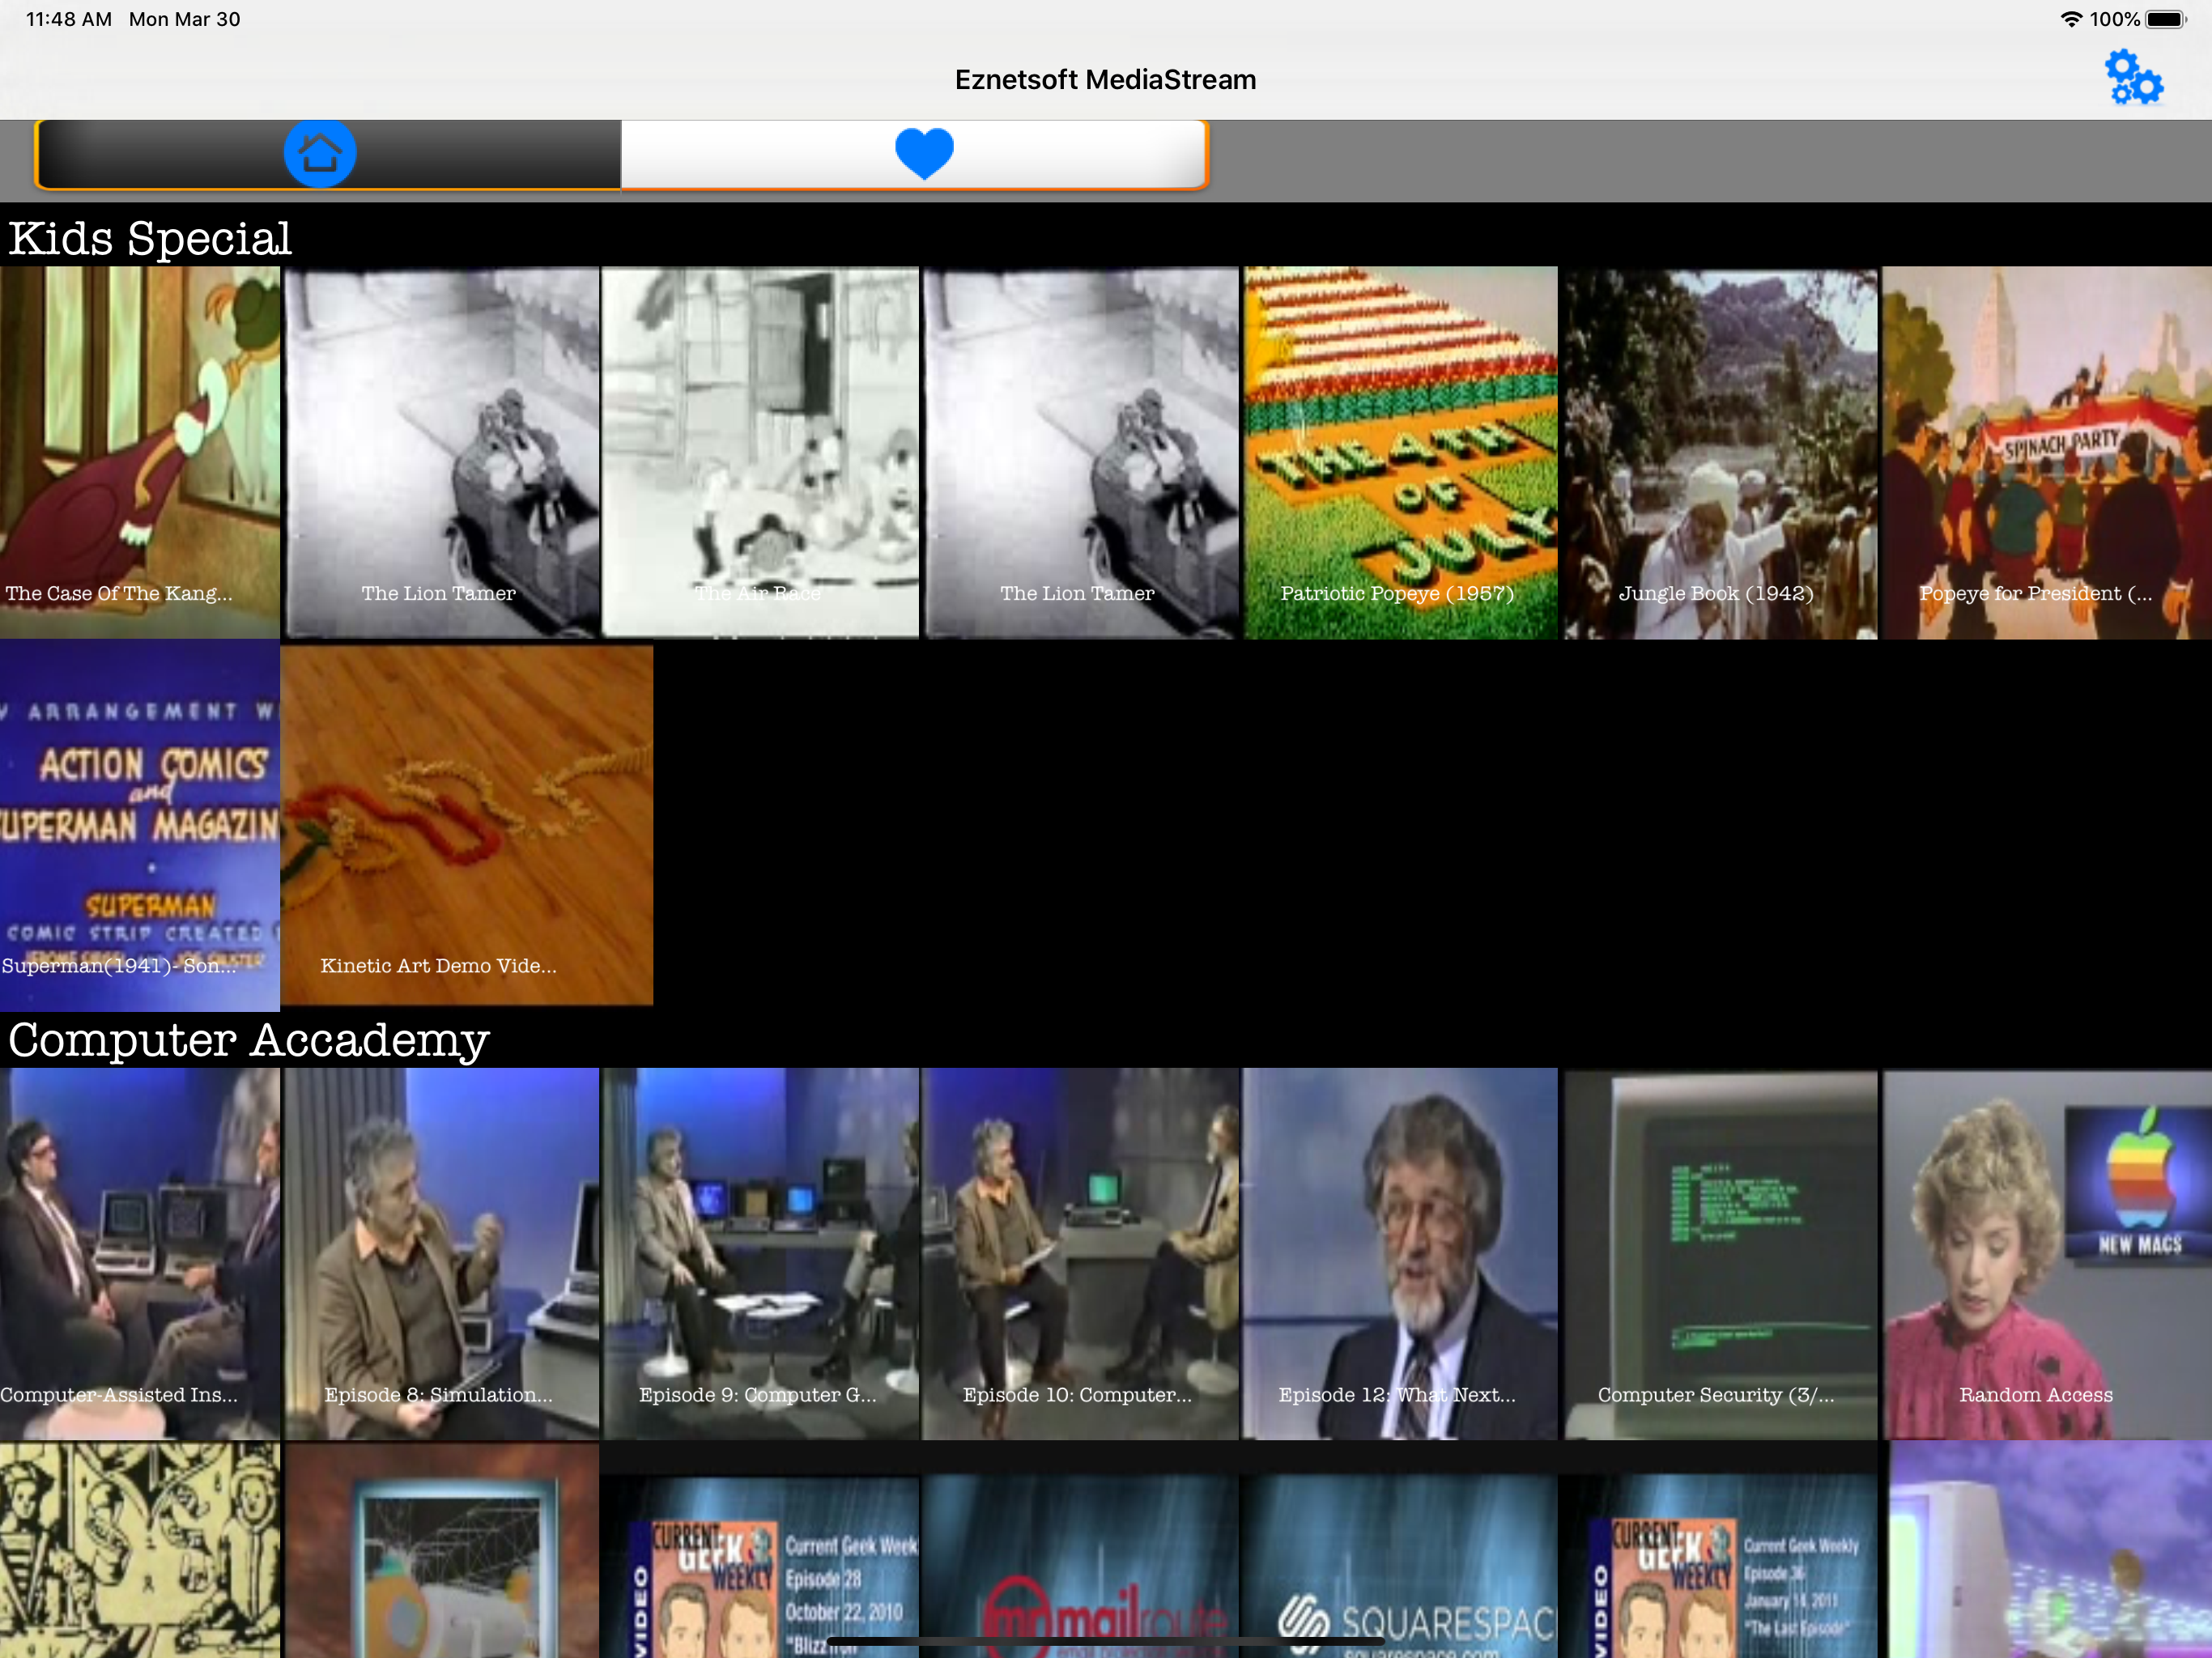The height and width of the screenshot is (1658, 2212).
Task: Open Computer-Assisted Ins... video
Action: (140, 1254)
